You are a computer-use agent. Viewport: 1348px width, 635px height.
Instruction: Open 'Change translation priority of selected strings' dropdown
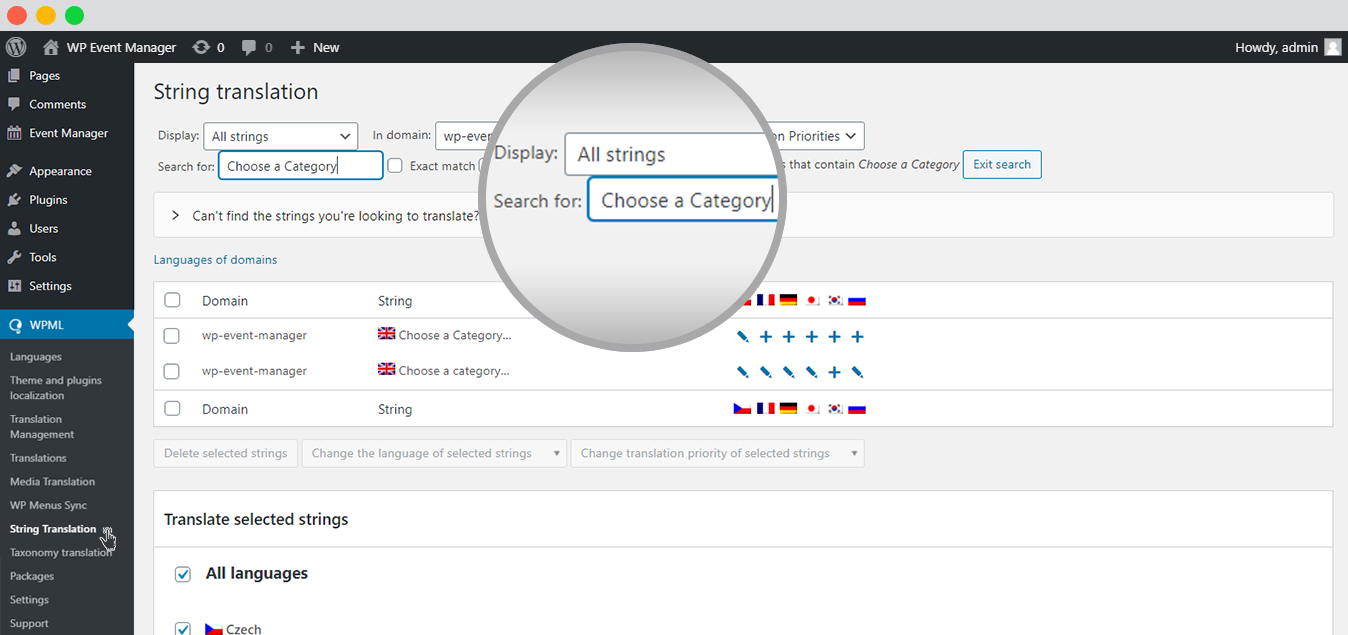(x=717, y=453)
